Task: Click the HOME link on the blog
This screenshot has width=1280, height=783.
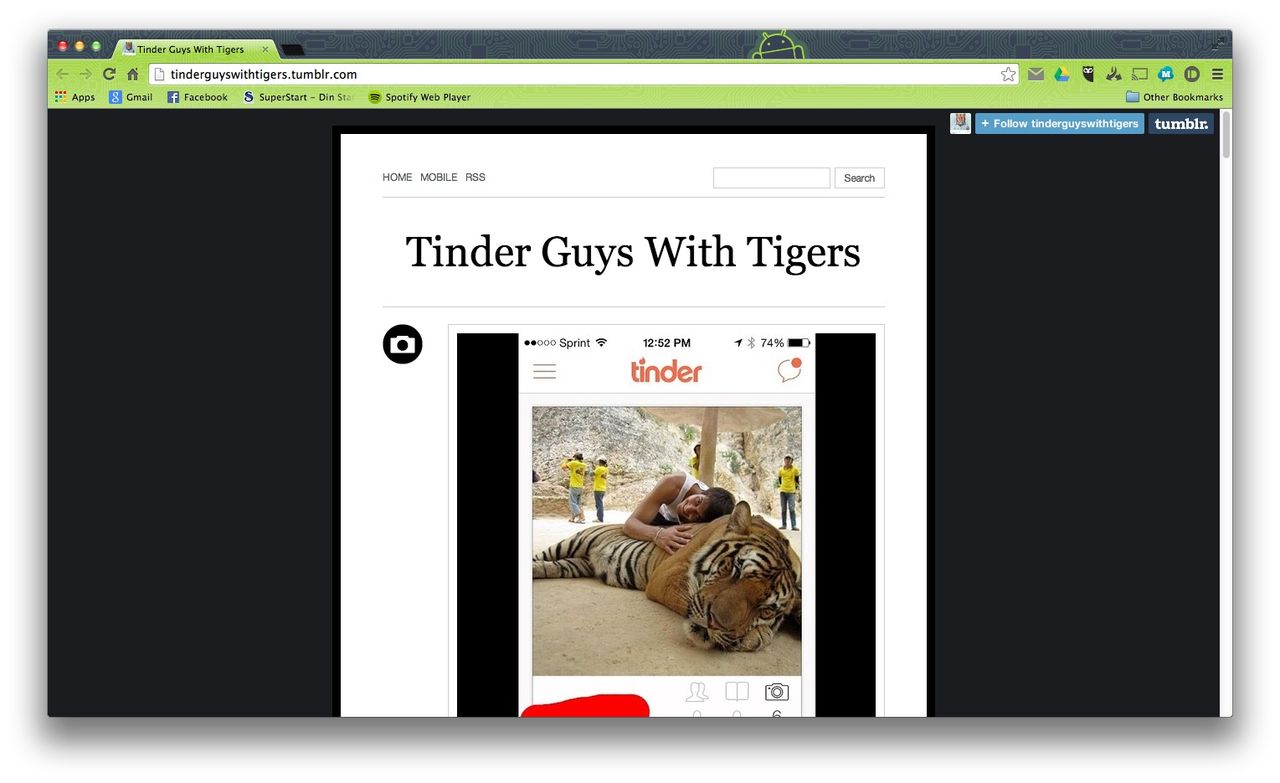Action: point(397,177)
